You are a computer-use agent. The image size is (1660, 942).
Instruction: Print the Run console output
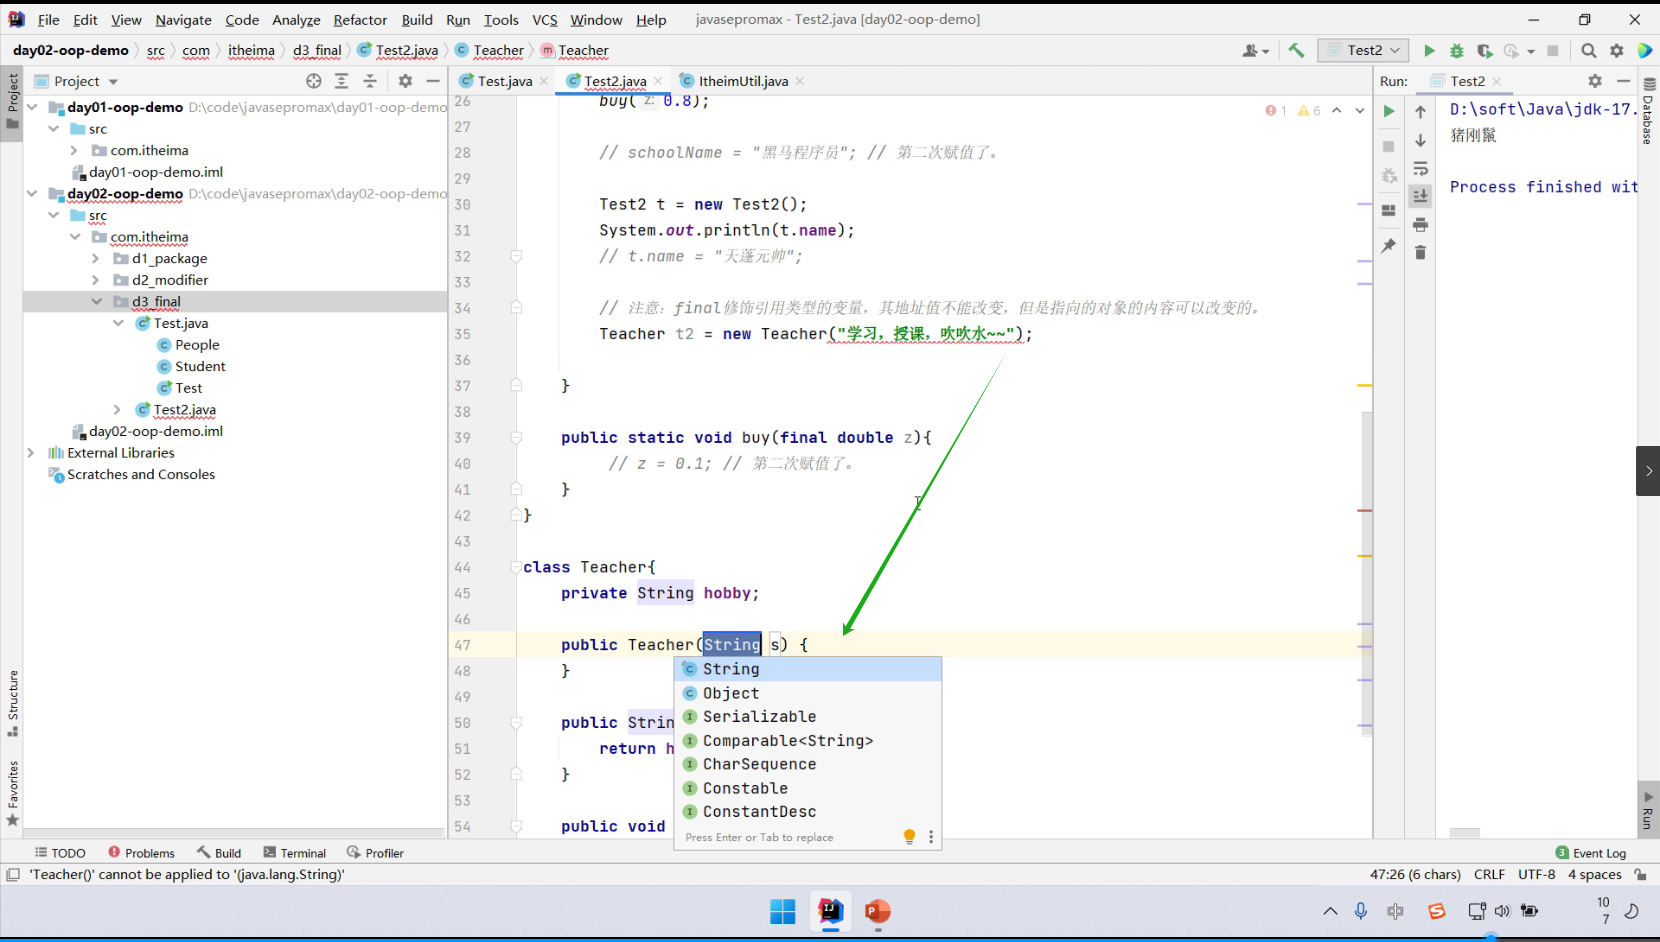click(1420, 225)
